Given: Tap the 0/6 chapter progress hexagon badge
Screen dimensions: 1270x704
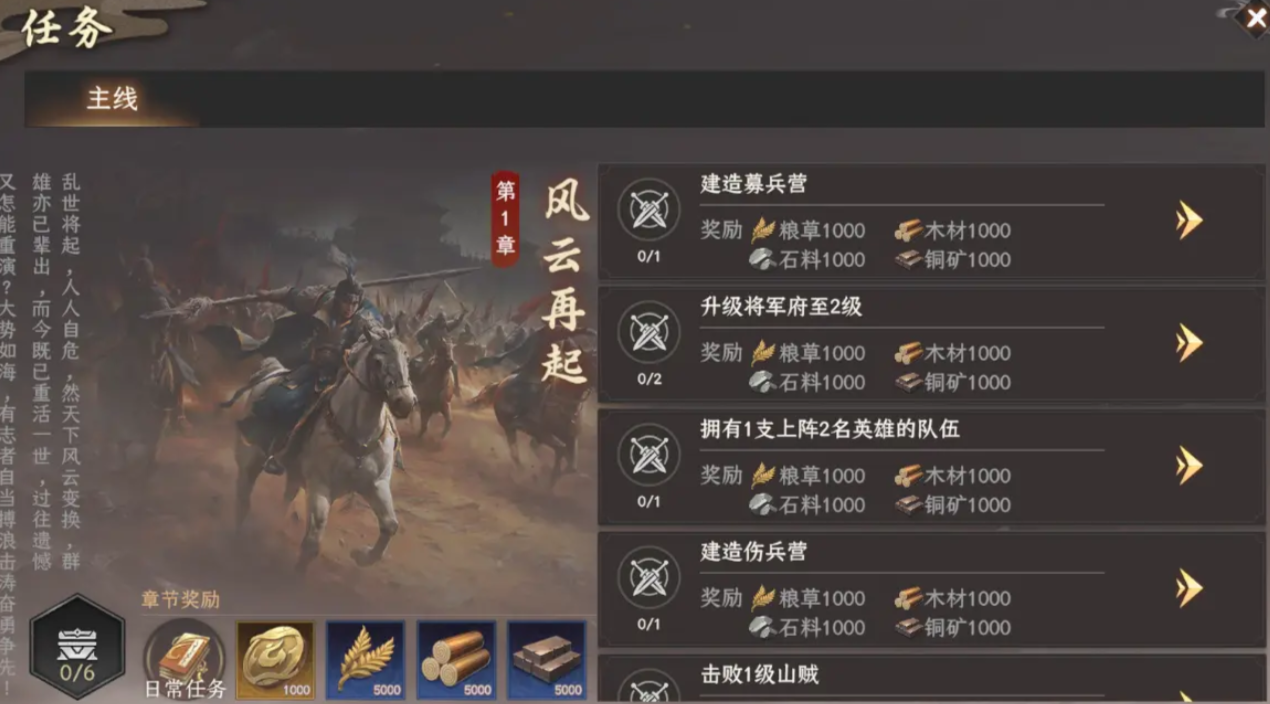Looking at the screenshot, I should (77, 647).
